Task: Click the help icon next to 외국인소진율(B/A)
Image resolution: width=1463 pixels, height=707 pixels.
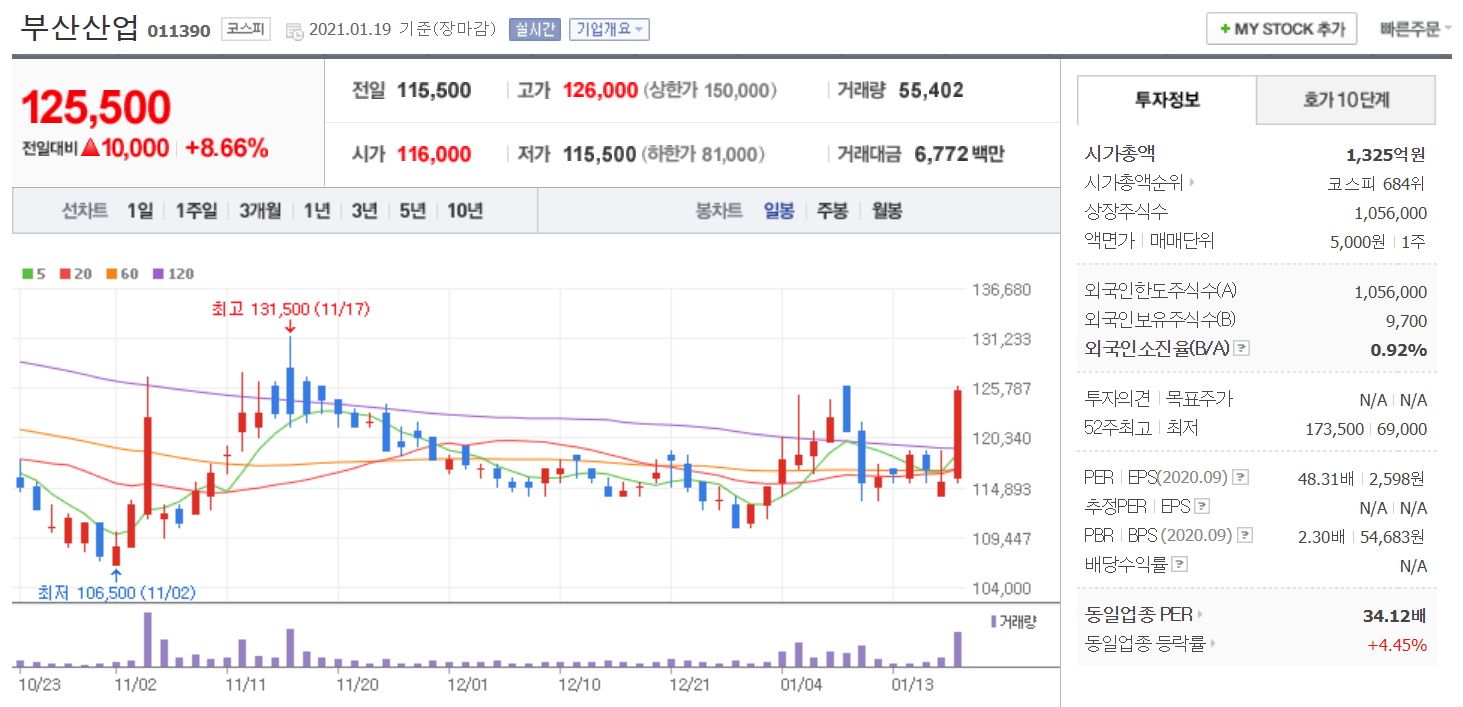Action: (x=1242, y=349)
